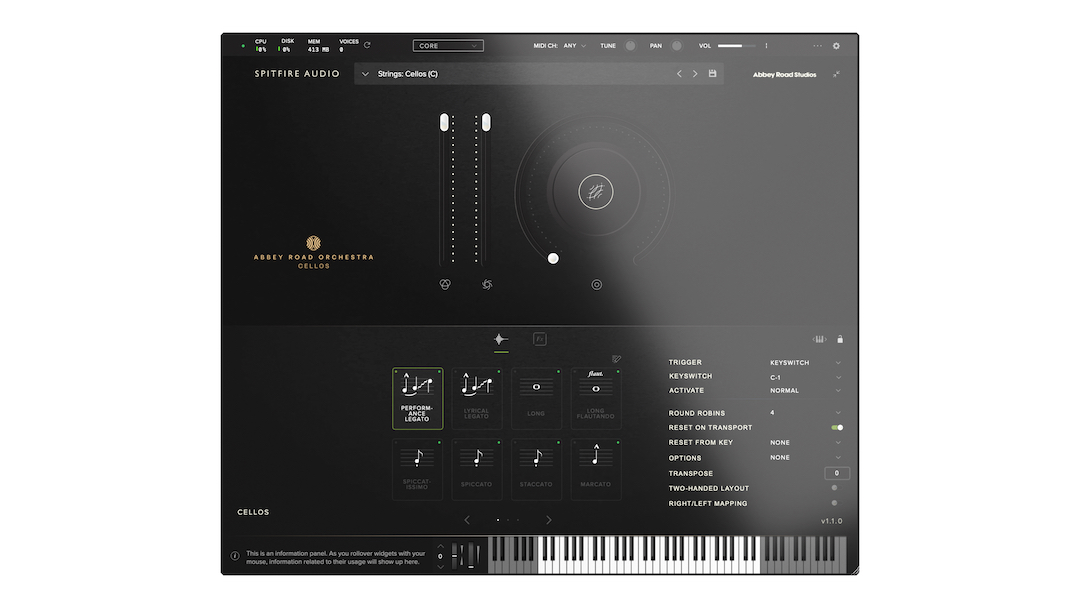This screenshot has width=1080, height=608.
Task: Click the refresh icon beside Voices
Action: click(367, 46)
